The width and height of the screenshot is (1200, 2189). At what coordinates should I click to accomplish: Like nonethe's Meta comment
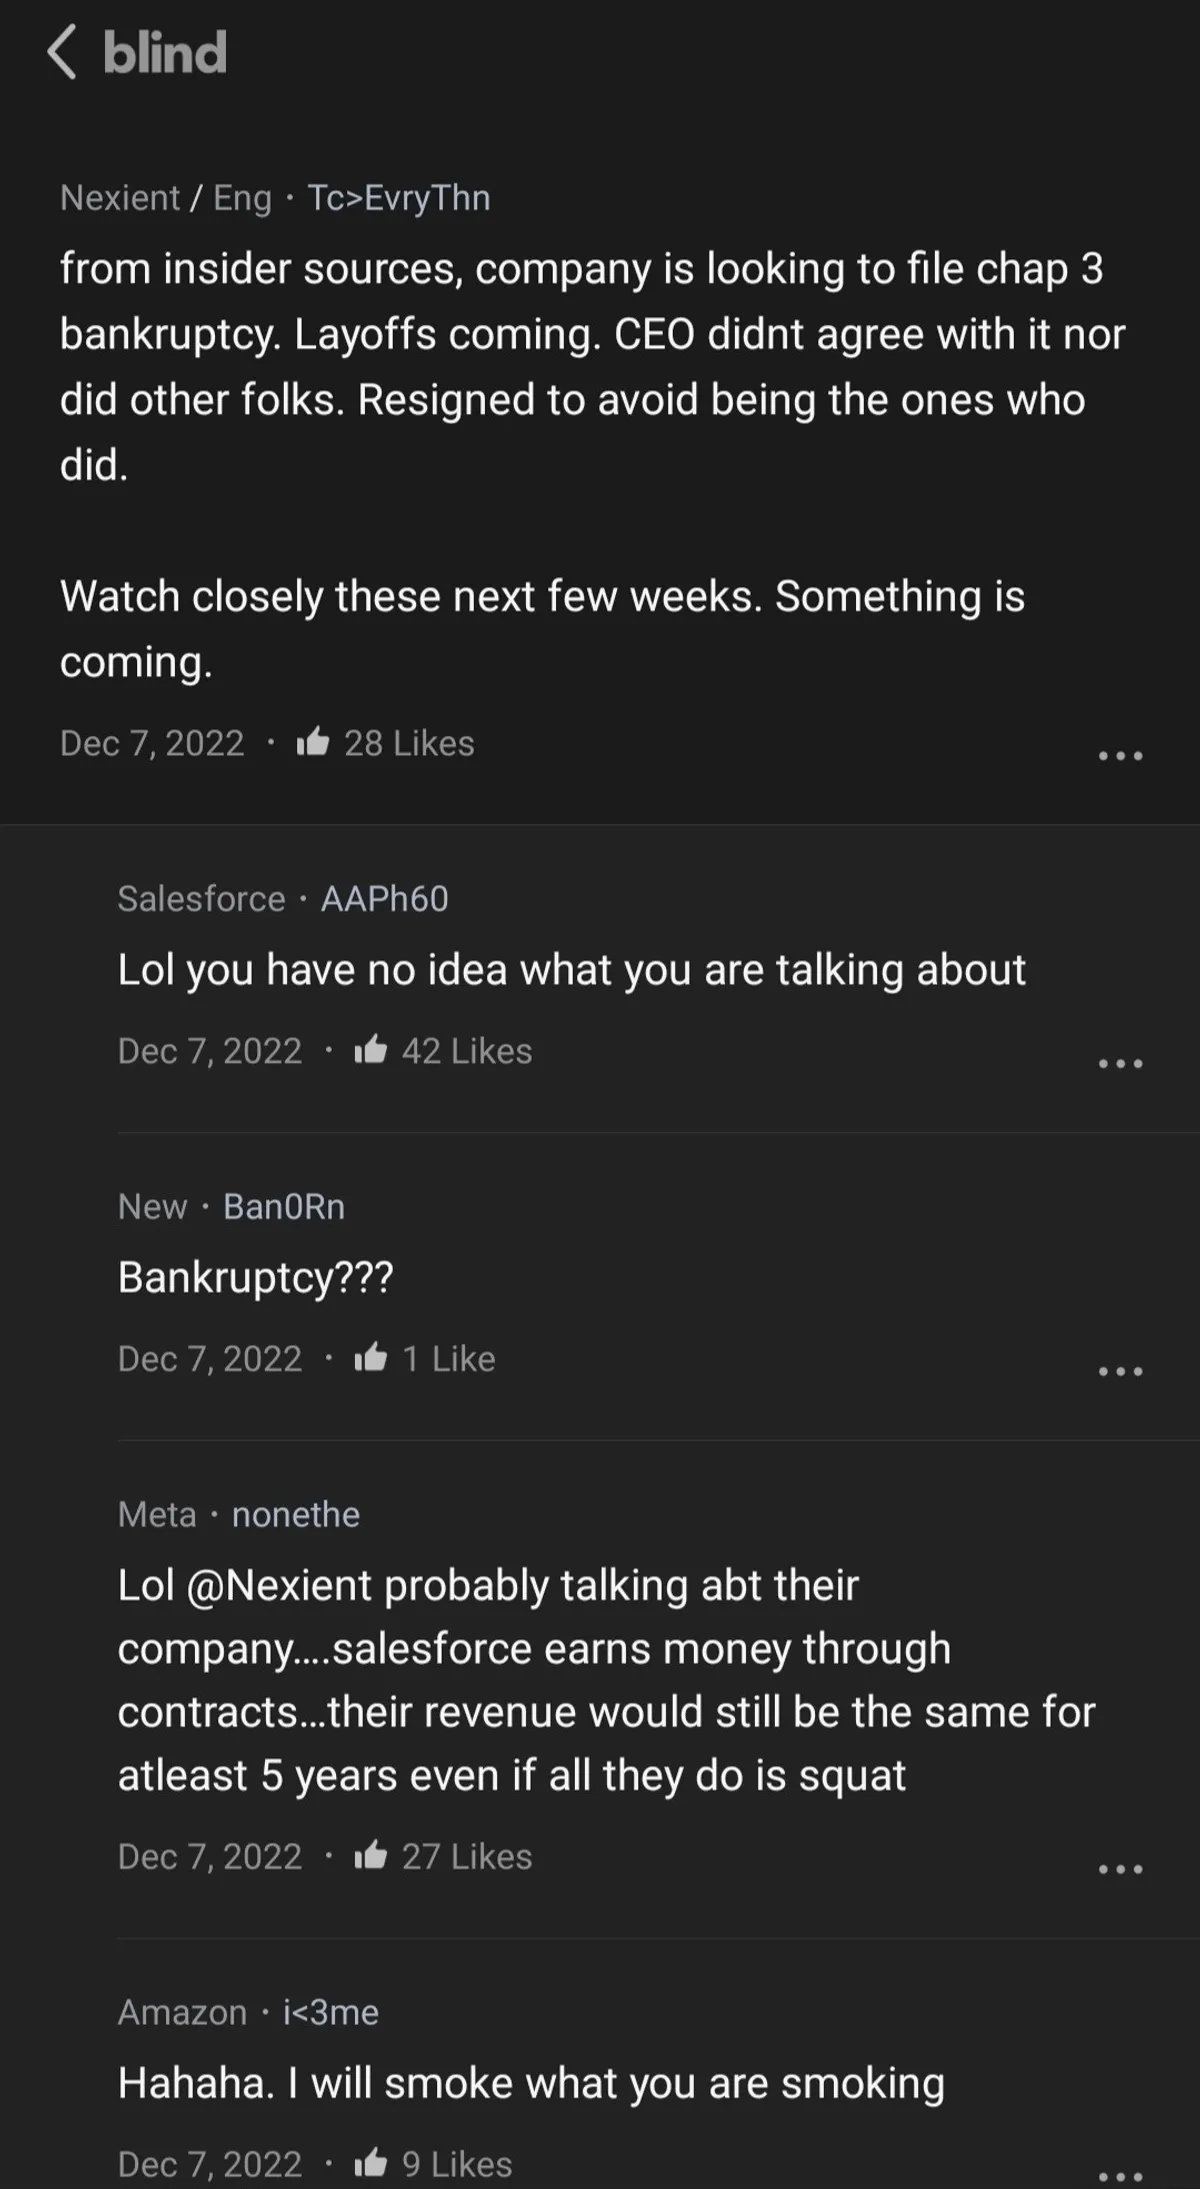(x=371, y=1857)
